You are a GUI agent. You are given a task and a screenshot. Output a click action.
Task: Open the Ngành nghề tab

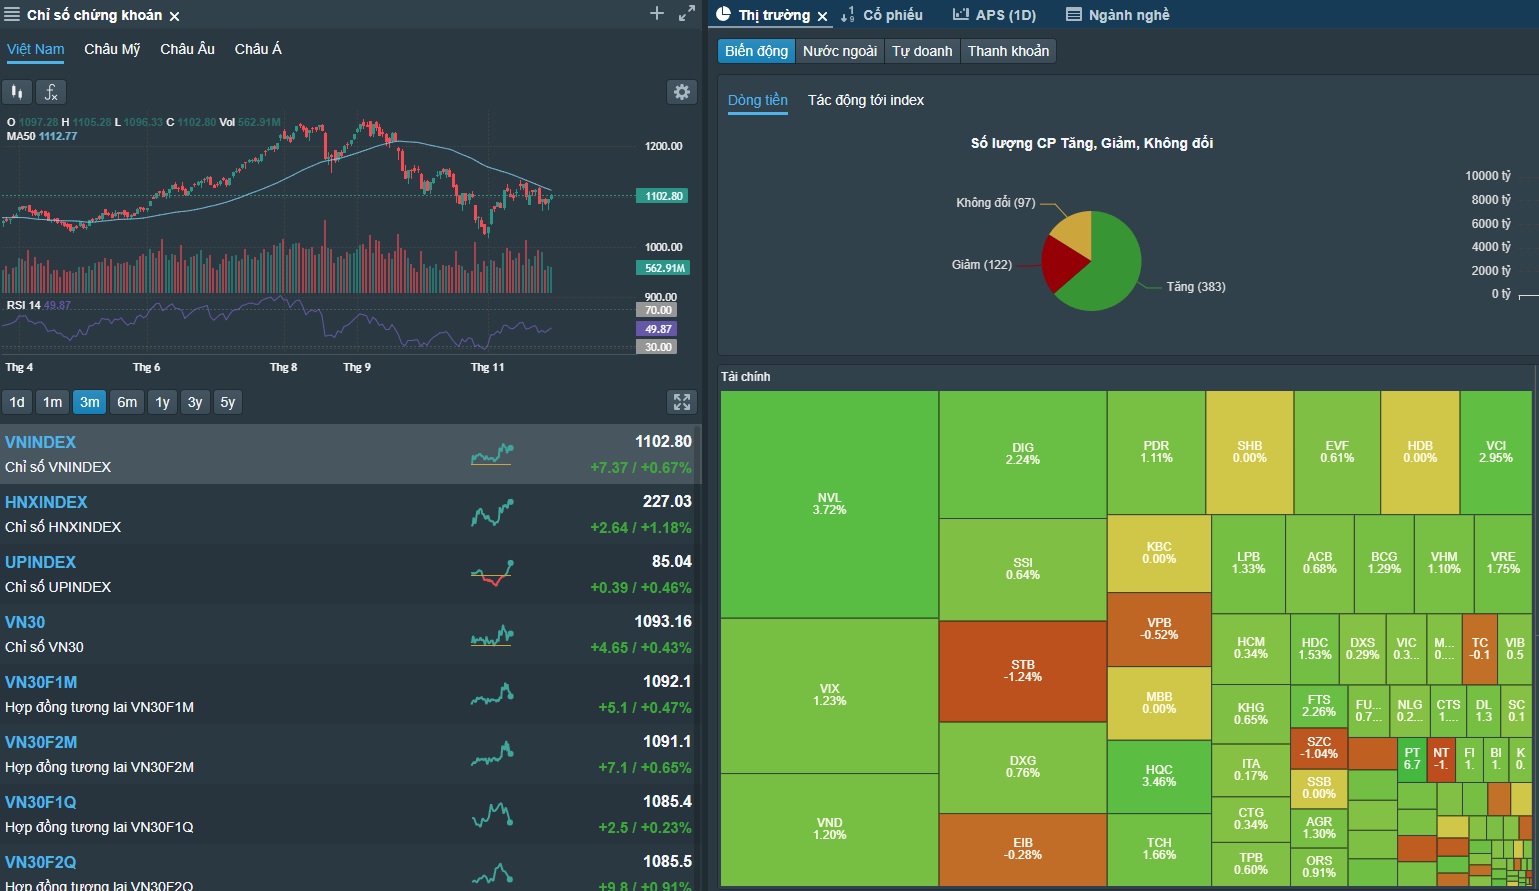[1118, 15]
